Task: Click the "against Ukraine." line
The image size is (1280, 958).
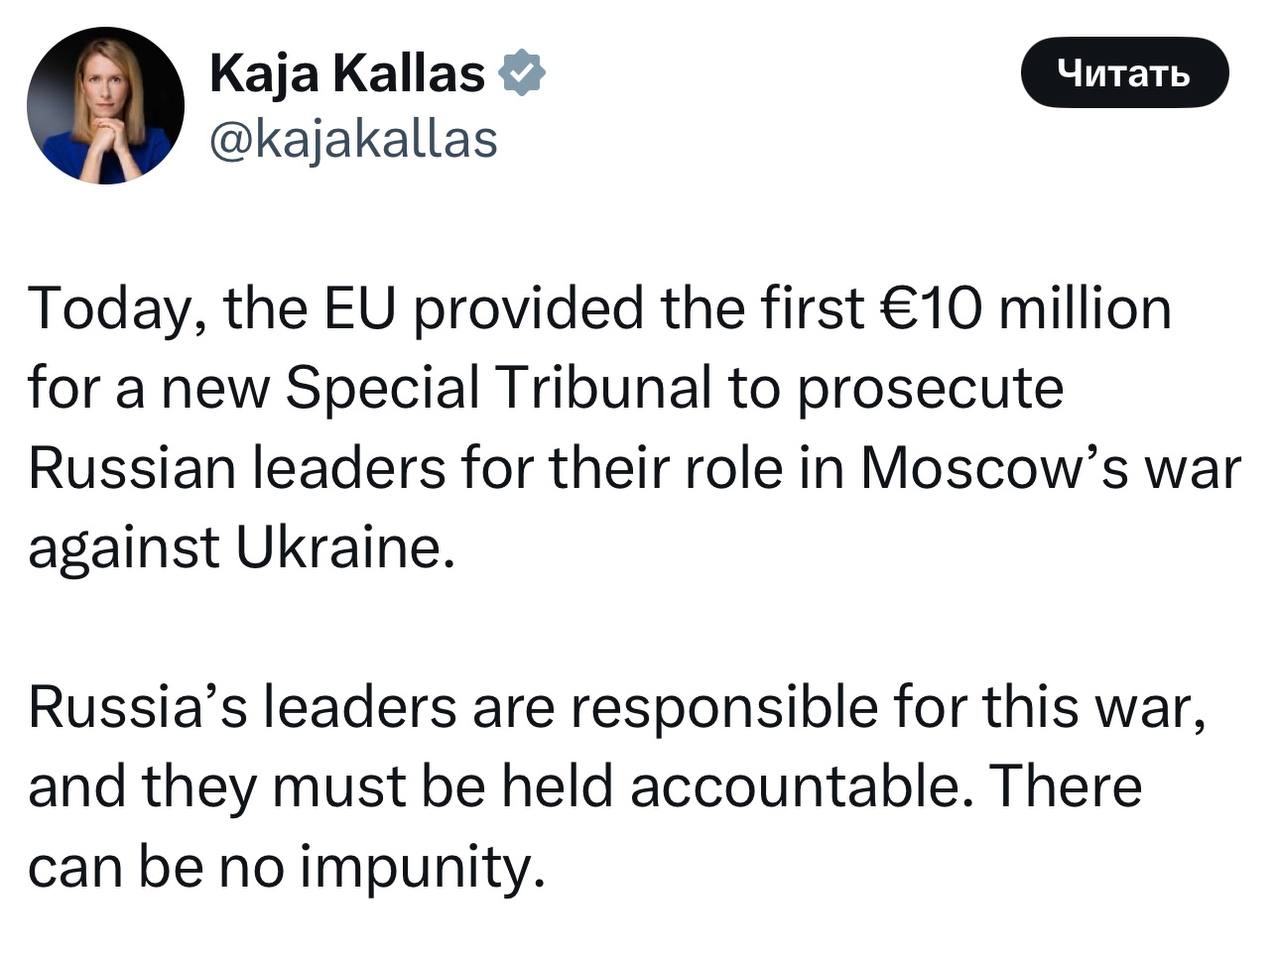Action: pyautogui.click(x=241, y=548)
